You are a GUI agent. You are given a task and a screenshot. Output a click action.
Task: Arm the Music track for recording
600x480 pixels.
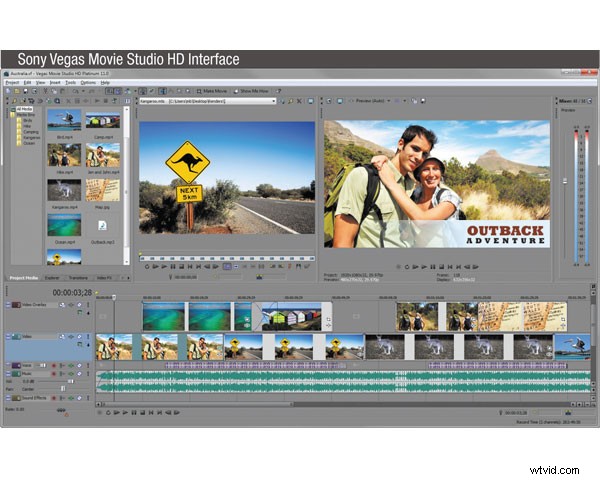pos(54,374)
